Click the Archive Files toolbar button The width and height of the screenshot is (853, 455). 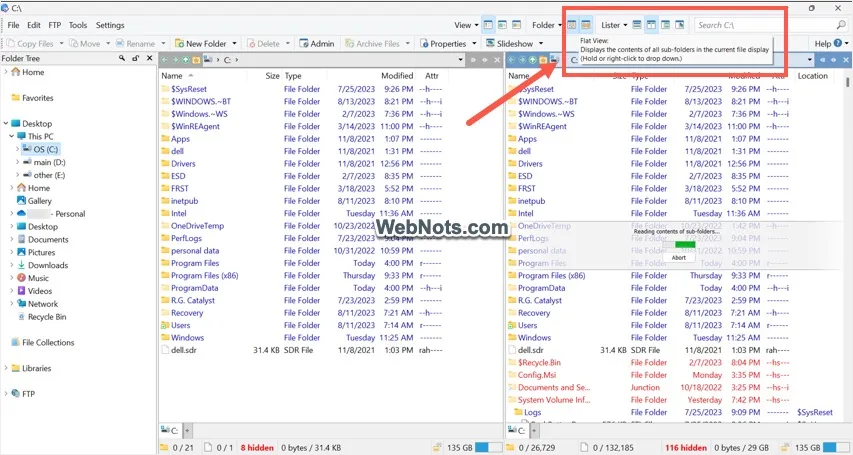click(x=373, y=44)
